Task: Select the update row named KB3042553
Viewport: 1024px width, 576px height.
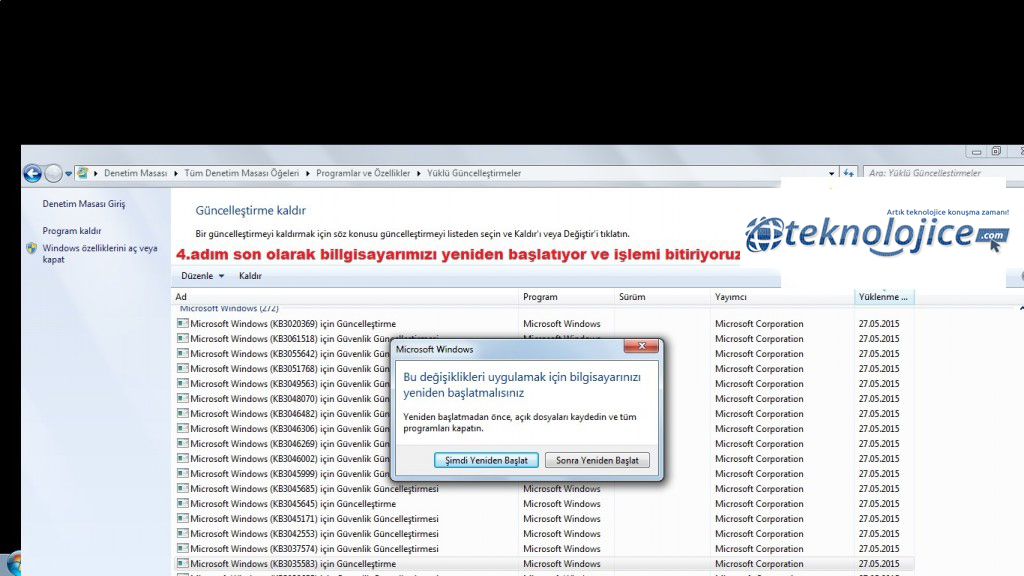Action: [545, 534]
